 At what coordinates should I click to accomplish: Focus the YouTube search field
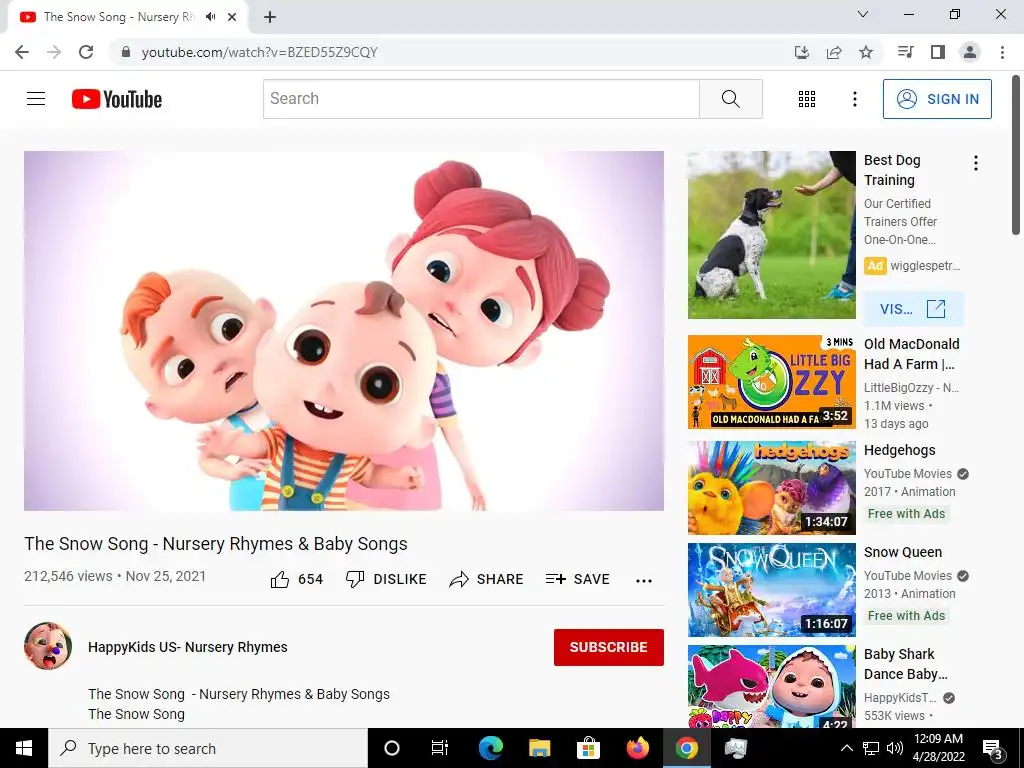[x=481, y=99]
